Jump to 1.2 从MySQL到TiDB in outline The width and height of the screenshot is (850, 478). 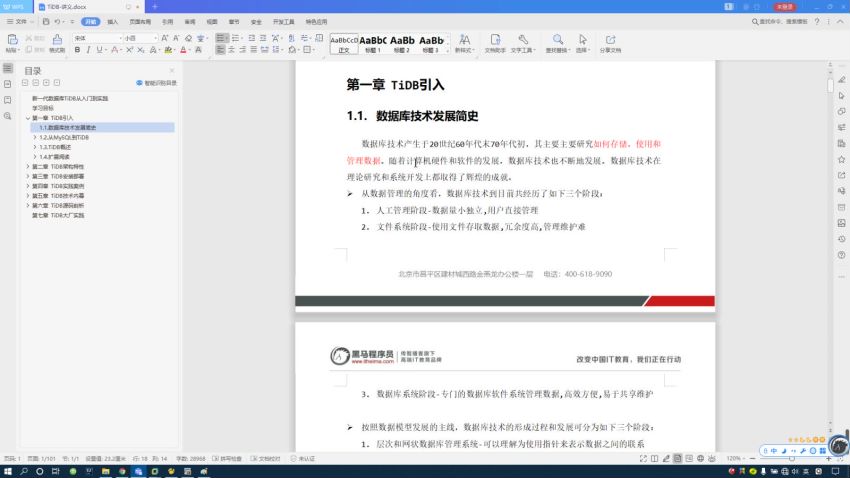[64, 137]
